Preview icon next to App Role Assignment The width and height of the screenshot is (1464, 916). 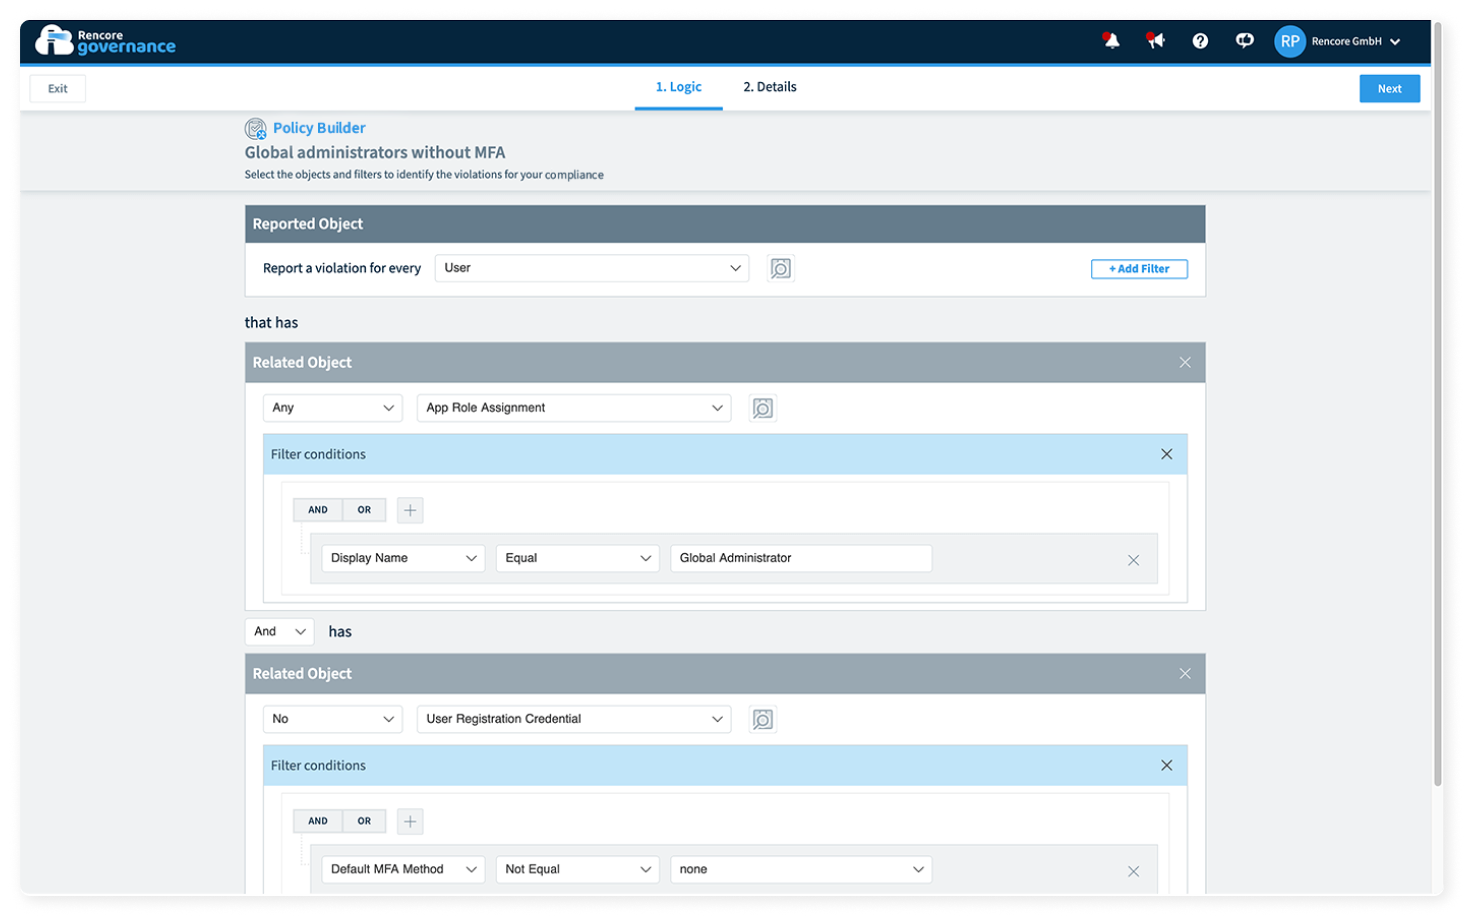click(763, 408)
